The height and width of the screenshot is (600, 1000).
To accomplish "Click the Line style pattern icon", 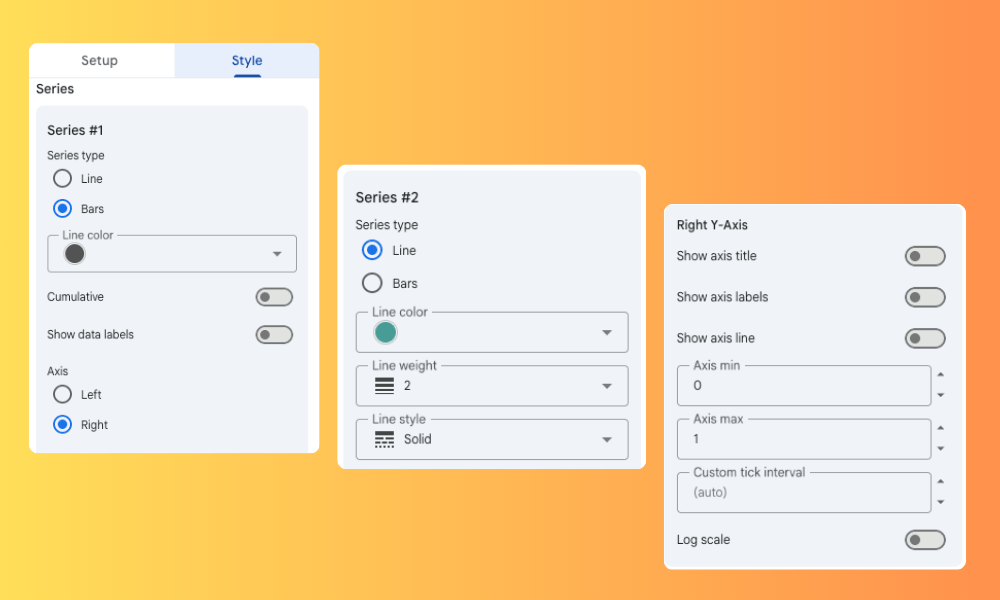I will [x=384, y=440].
